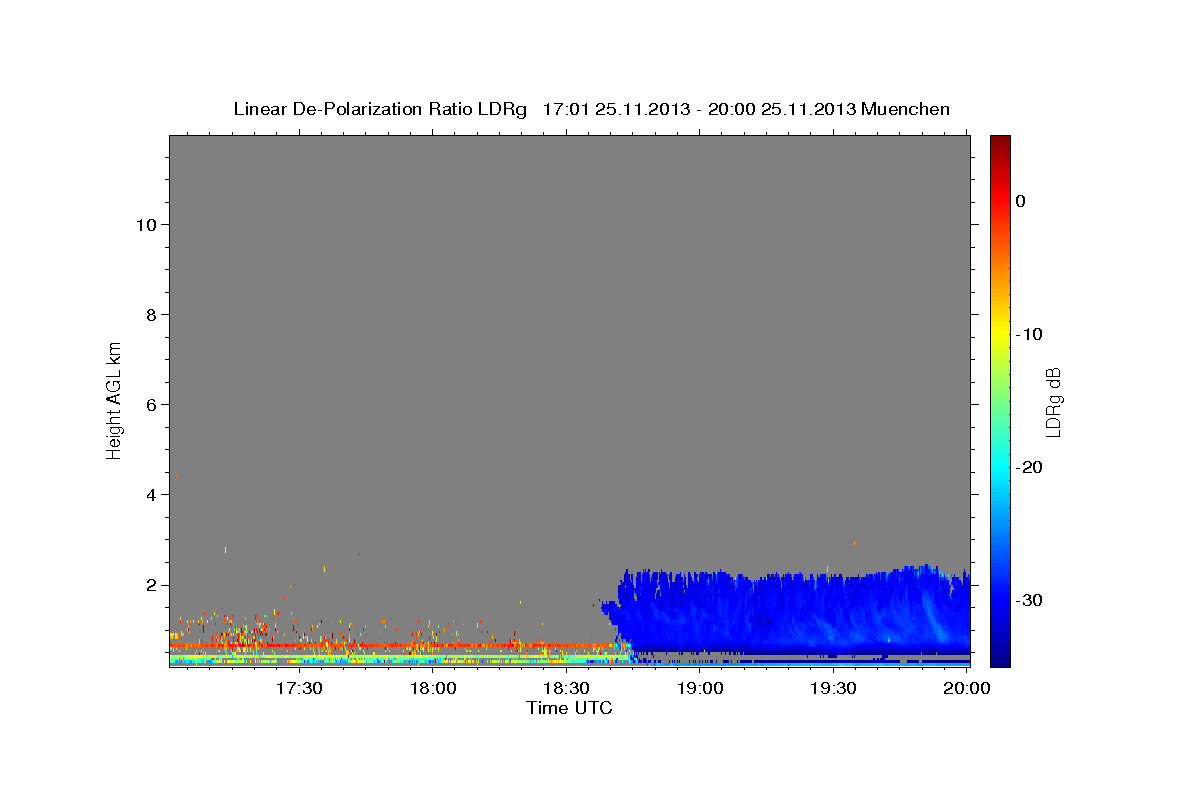This screenshot has height=800, width=1200.
Task: Click the '20:00' time axis label
Action: tap(968, 688)
